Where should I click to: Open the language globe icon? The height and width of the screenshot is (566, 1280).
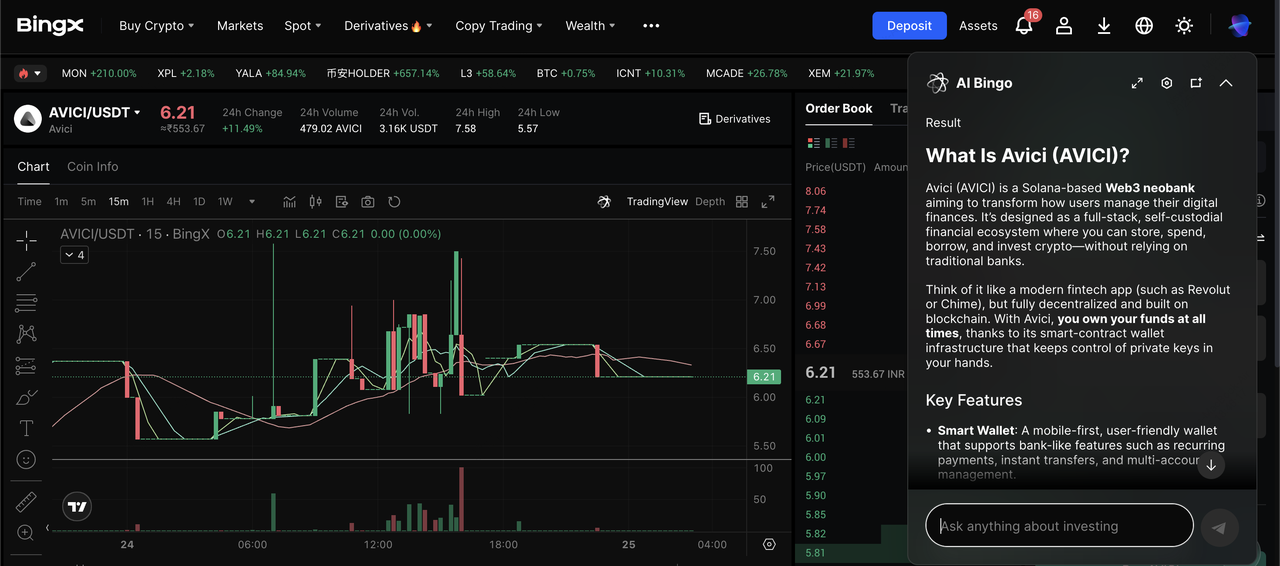[1144, 26]
